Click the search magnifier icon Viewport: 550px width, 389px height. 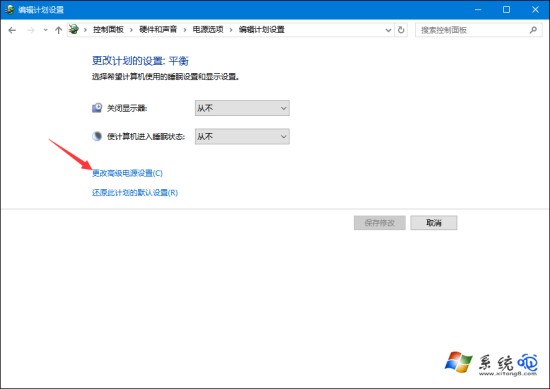click(x=533, y=30)
